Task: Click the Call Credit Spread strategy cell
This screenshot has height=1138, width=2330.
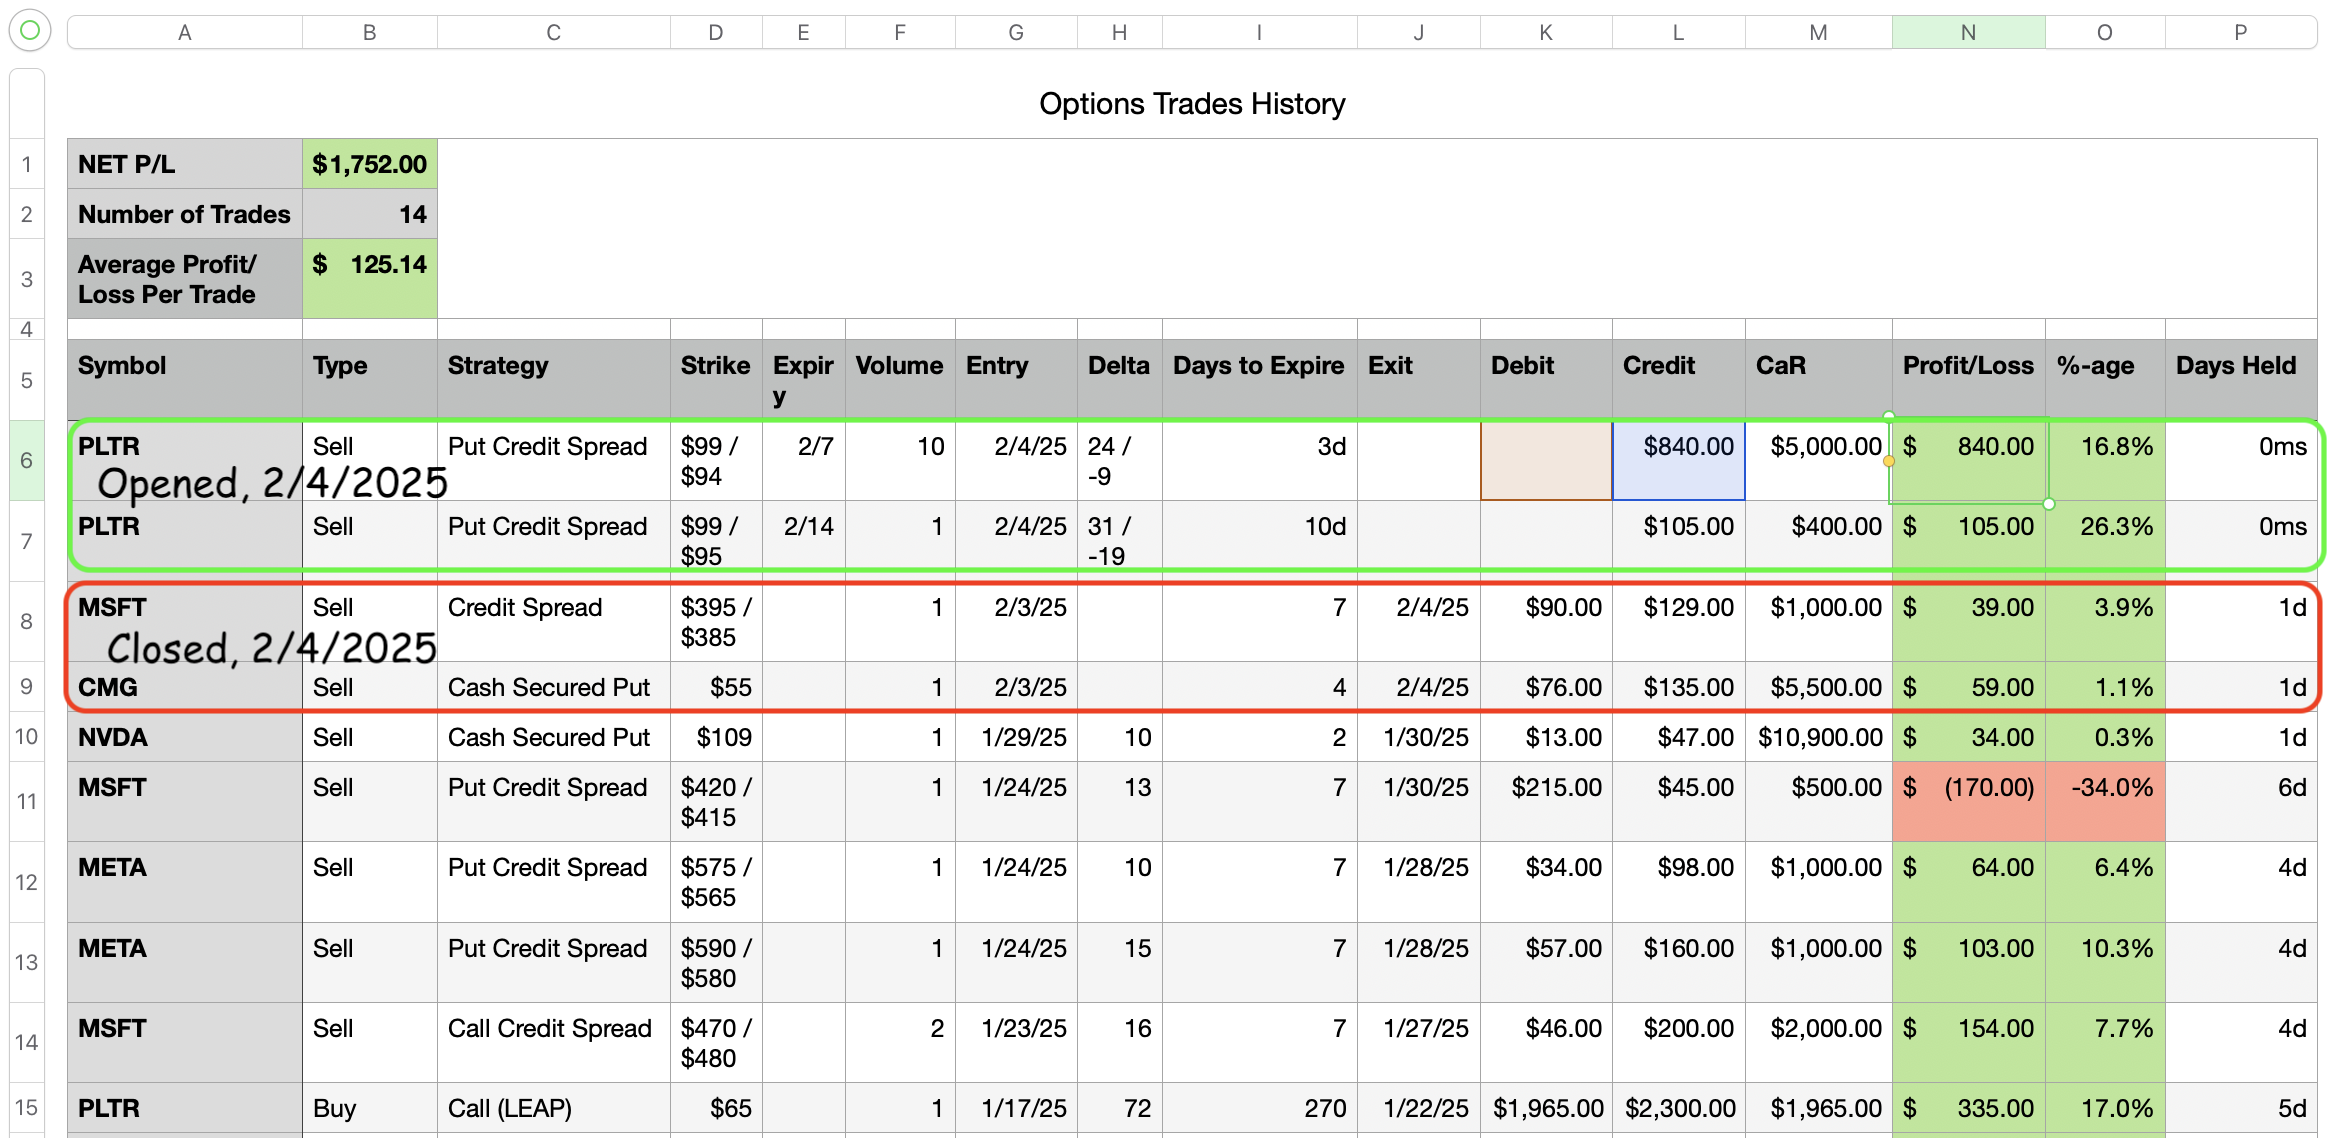Action: click(554, 1042)
